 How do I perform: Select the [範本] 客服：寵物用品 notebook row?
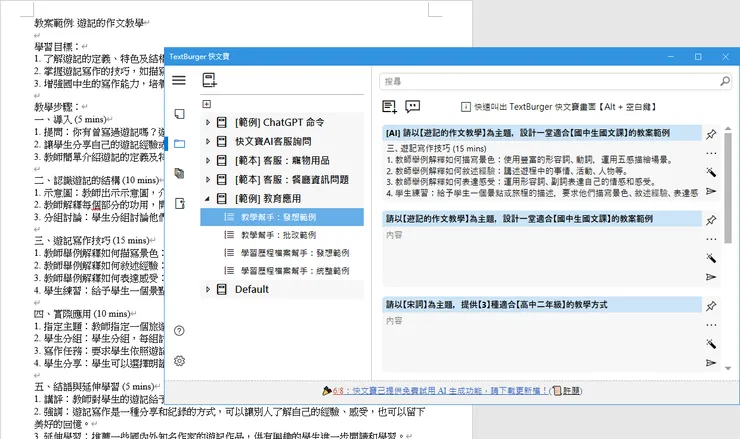282,160
